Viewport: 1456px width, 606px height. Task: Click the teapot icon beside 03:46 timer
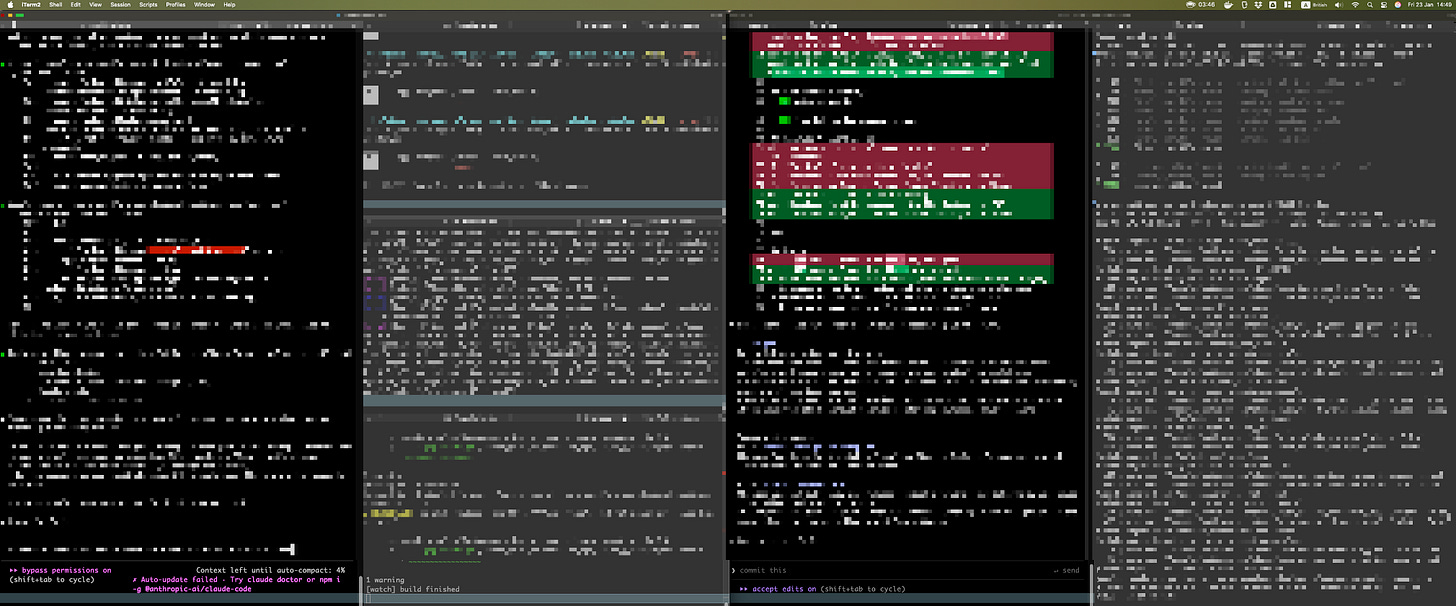(x=1190, y=4)
